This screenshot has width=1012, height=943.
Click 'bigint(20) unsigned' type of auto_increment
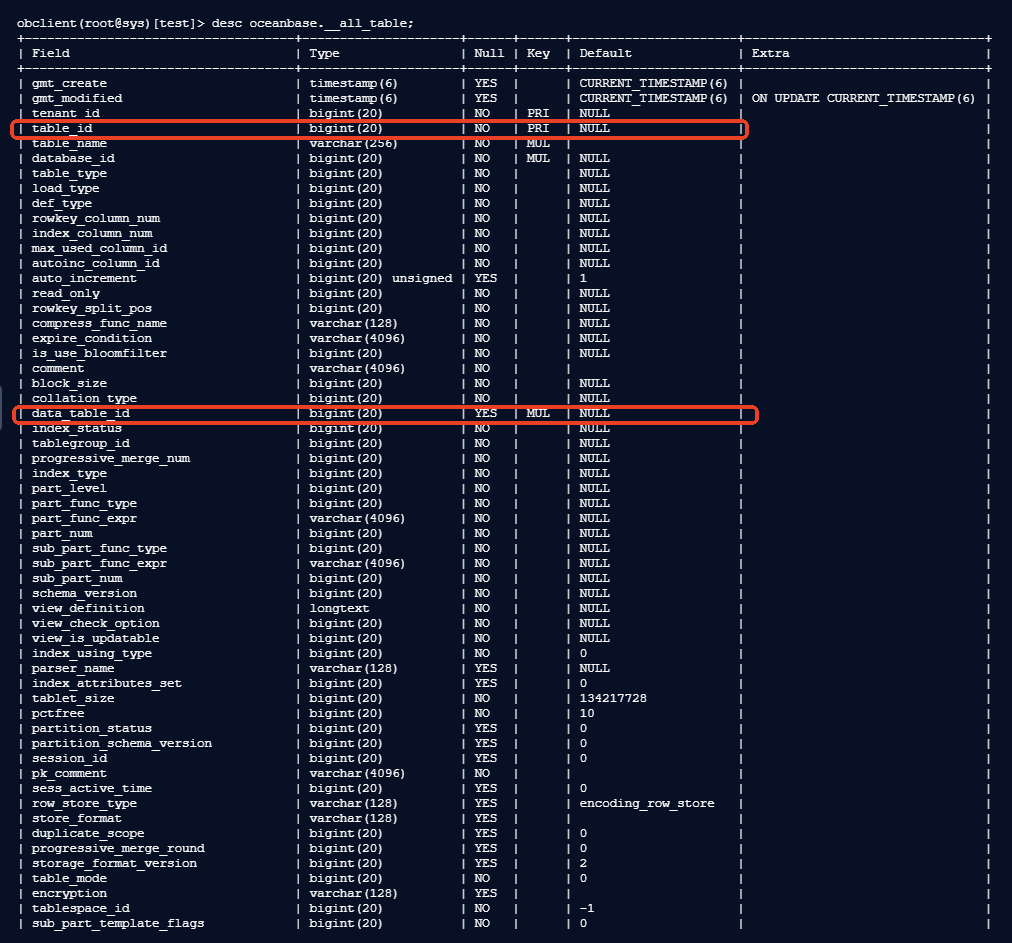pyautogui.click(x=380, y=278)
